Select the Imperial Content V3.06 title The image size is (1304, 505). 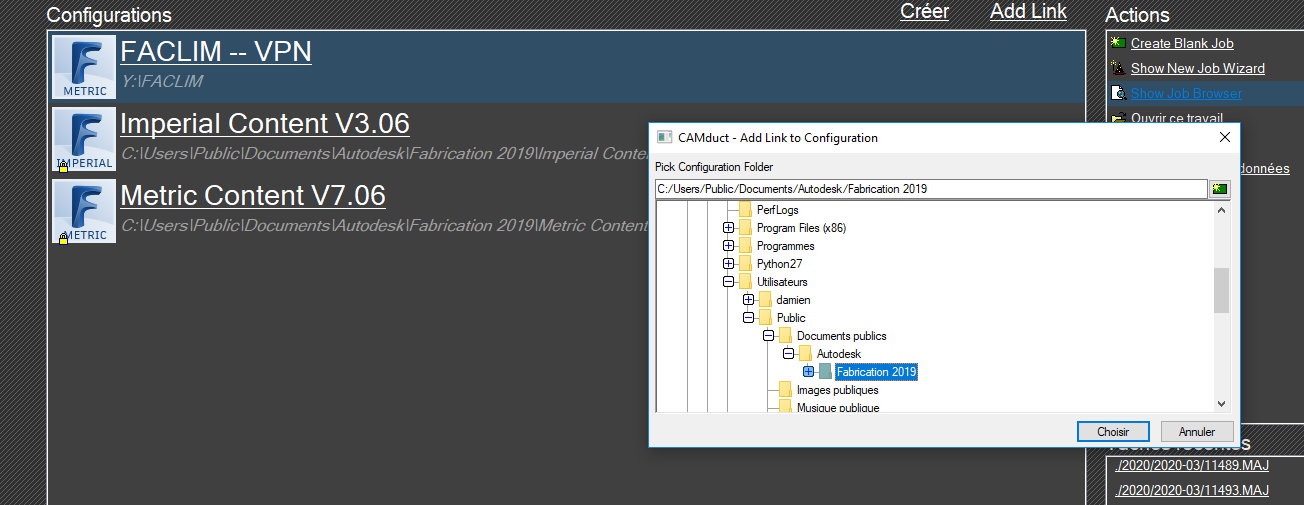coord(265,124)
